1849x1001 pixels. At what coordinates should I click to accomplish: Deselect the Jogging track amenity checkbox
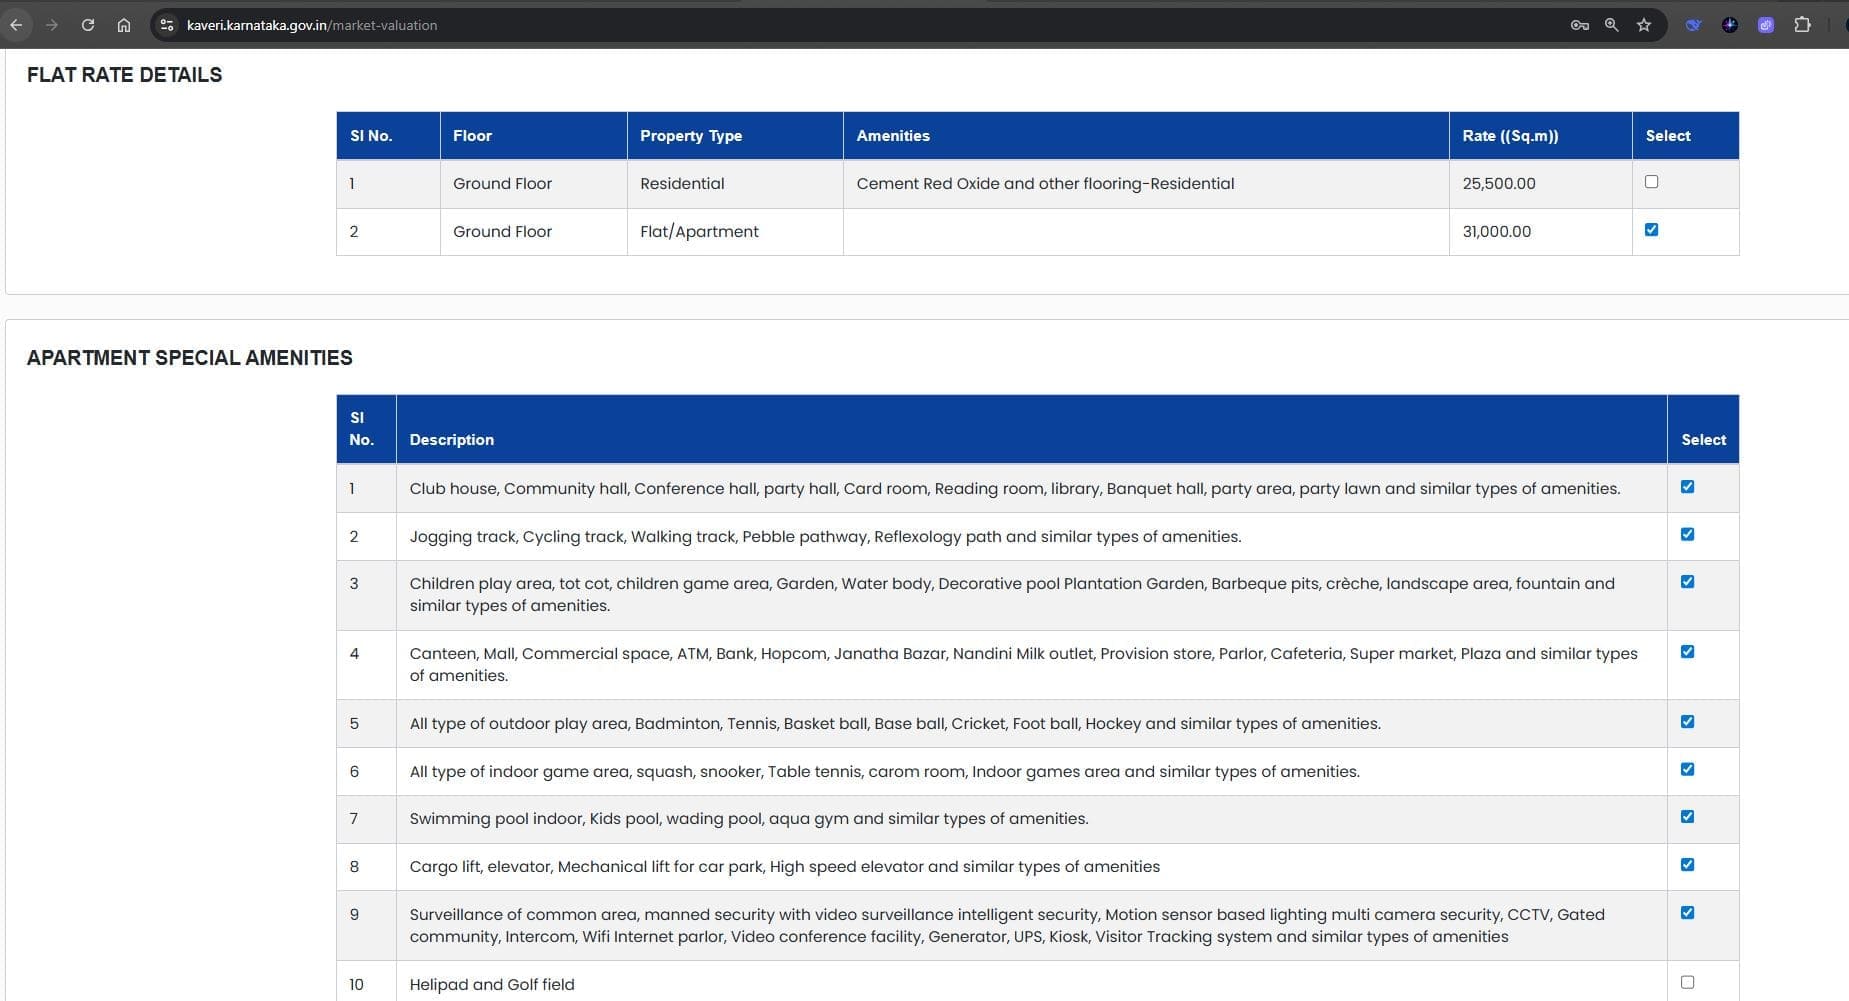coord(1687,534)
